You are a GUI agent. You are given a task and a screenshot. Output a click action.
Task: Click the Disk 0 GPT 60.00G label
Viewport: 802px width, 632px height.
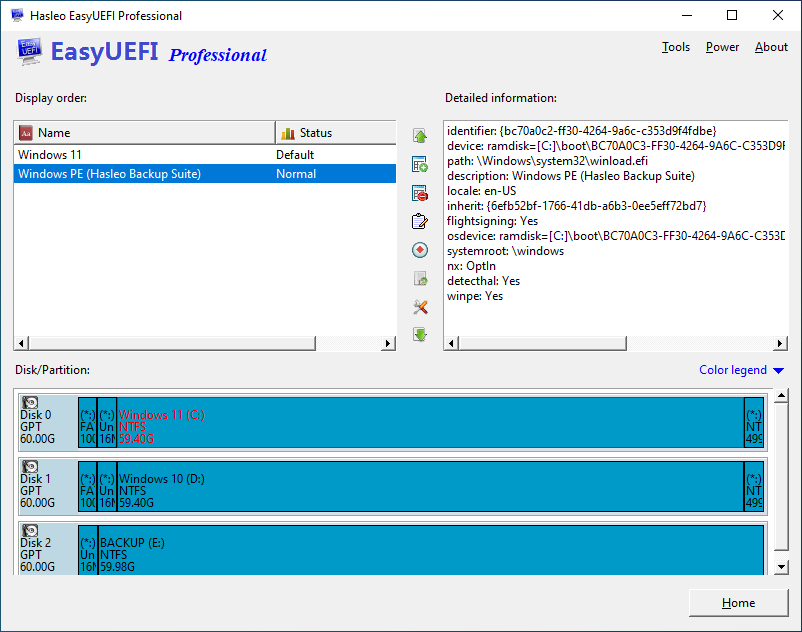37,427
